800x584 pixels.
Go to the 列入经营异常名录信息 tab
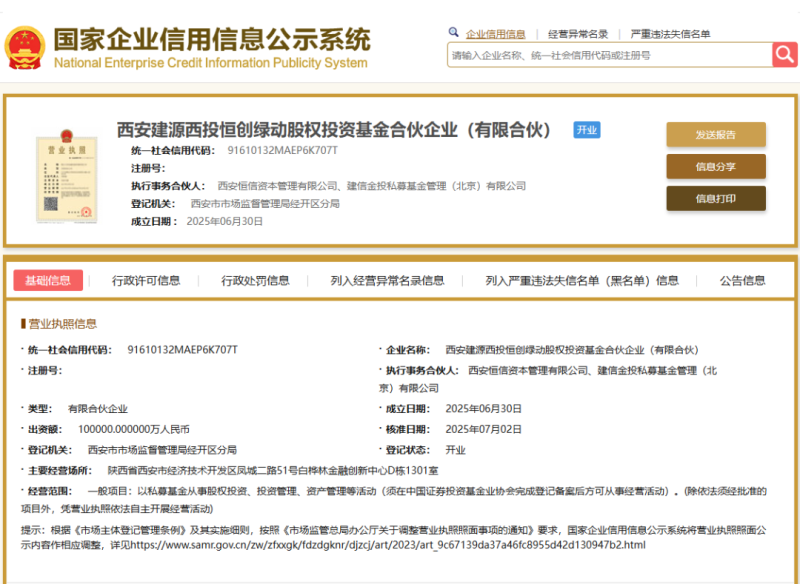[x=387, y=280]
